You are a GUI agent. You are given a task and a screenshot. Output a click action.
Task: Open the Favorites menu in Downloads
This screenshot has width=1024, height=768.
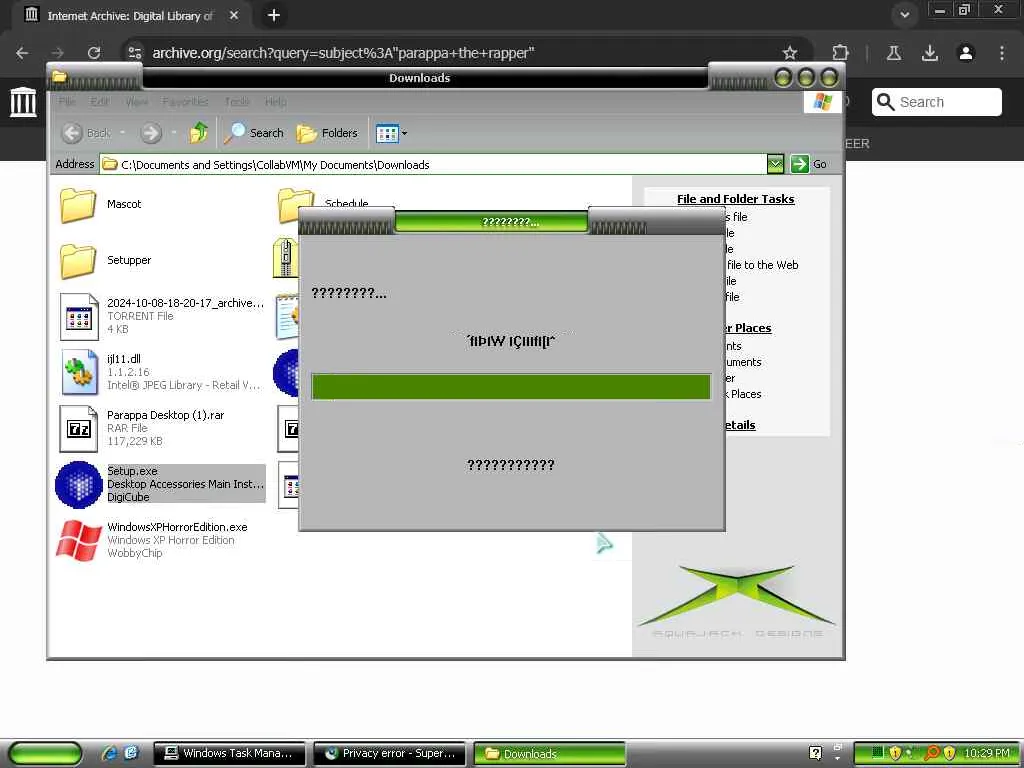click(185, 102)
